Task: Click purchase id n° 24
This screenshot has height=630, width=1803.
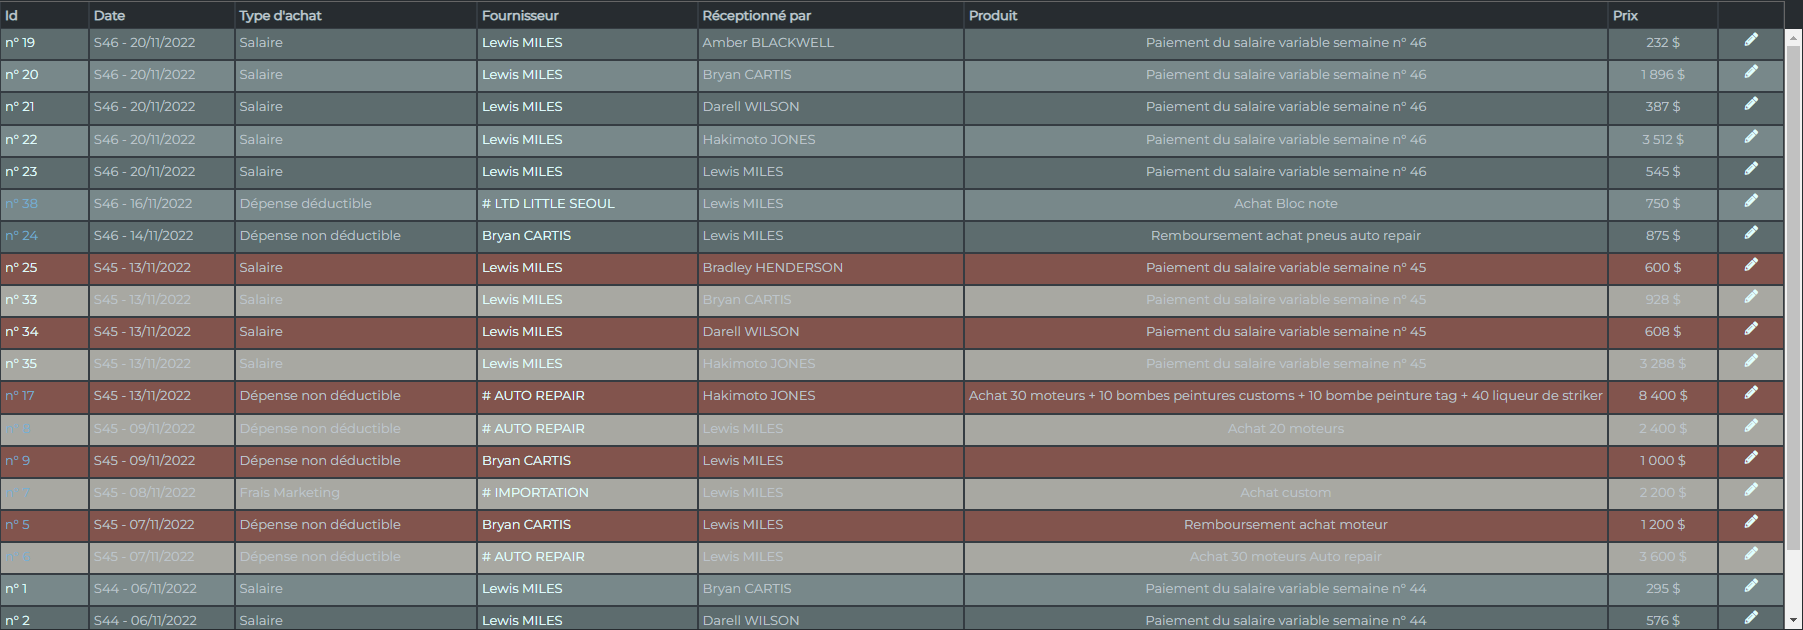Action: click(21, 235)
